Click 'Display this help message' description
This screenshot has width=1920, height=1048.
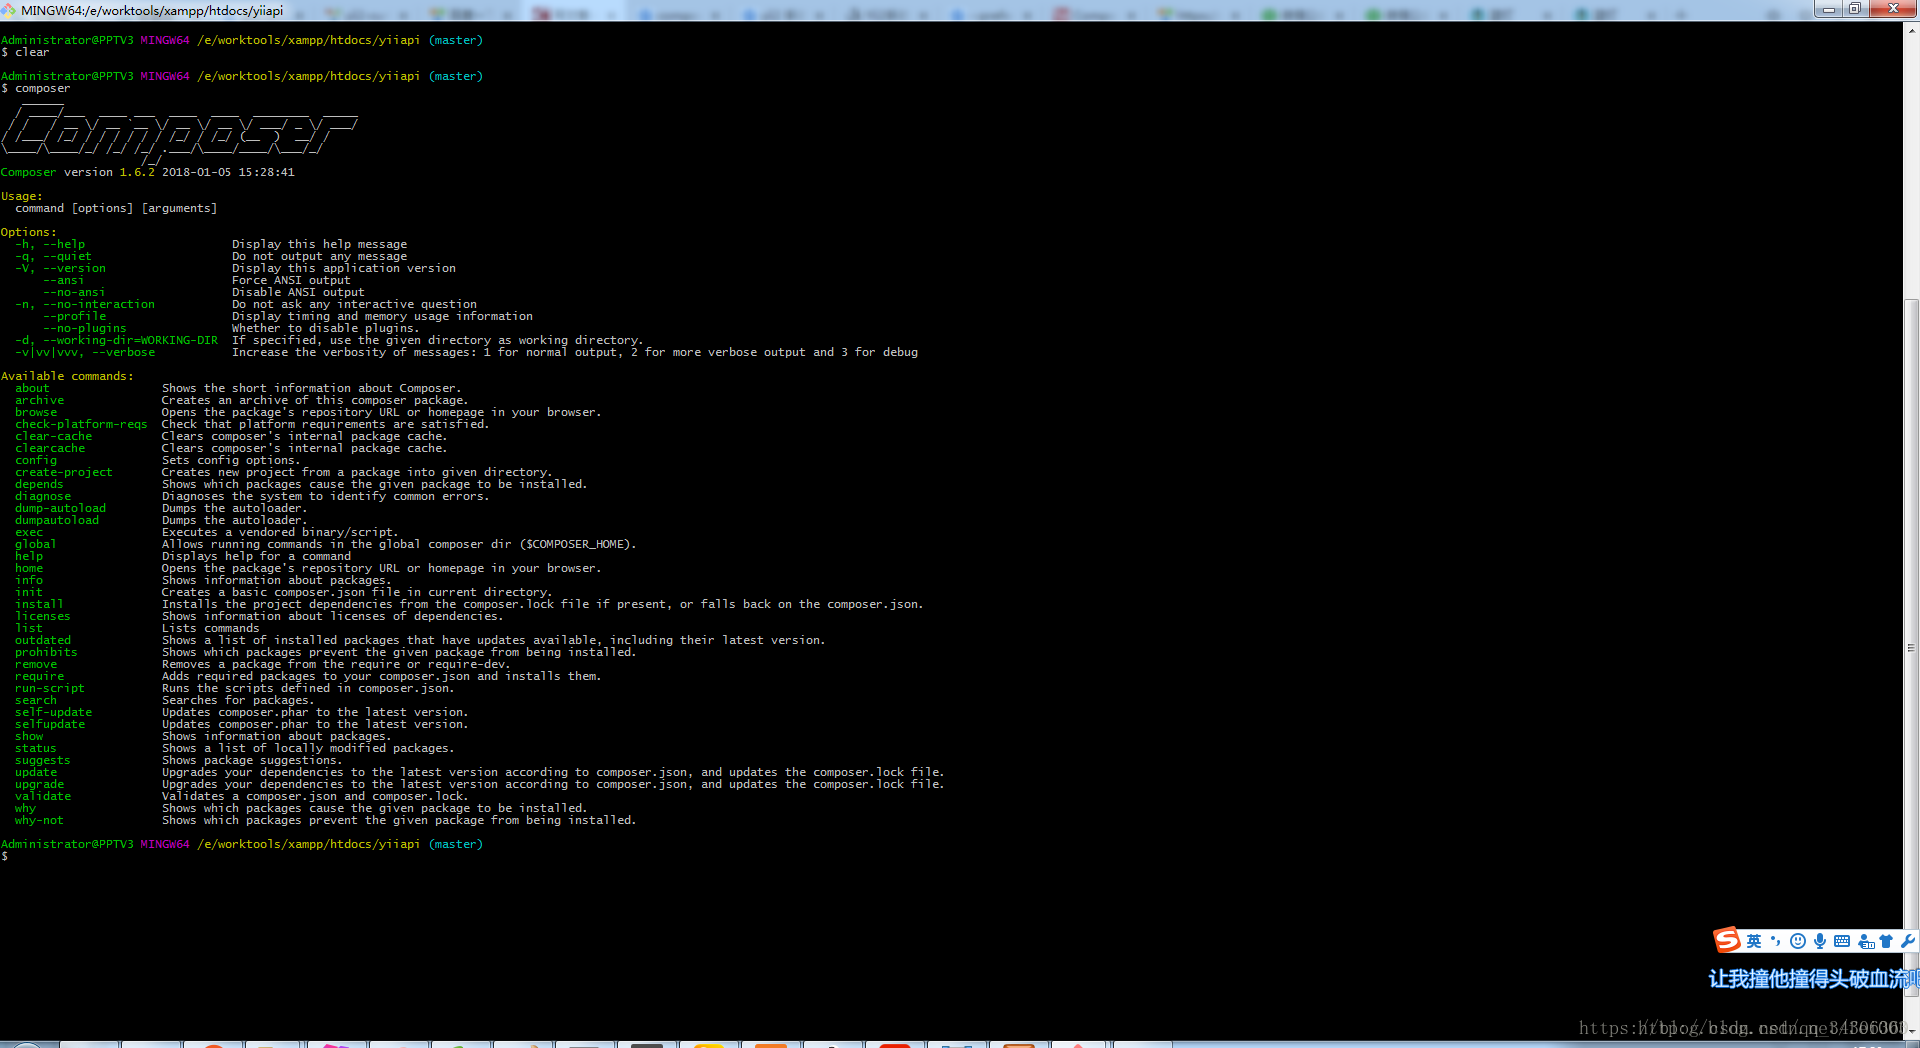click(320, 244)
